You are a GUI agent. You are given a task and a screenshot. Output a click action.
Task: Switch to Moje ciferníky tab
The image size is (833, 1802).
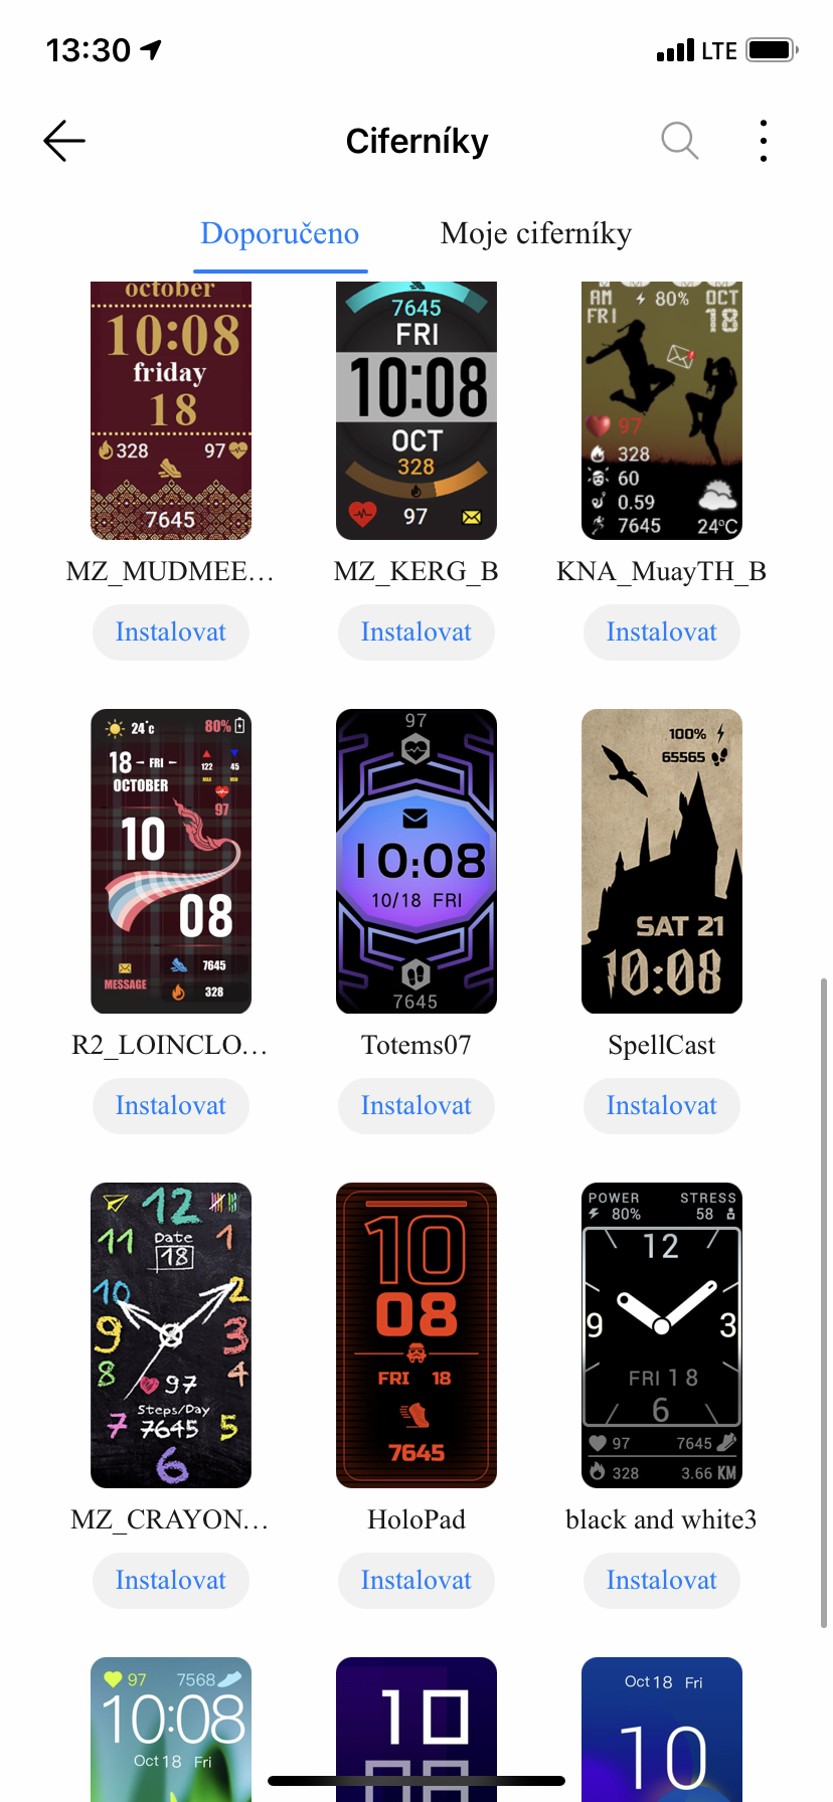[x=536, y=233]
